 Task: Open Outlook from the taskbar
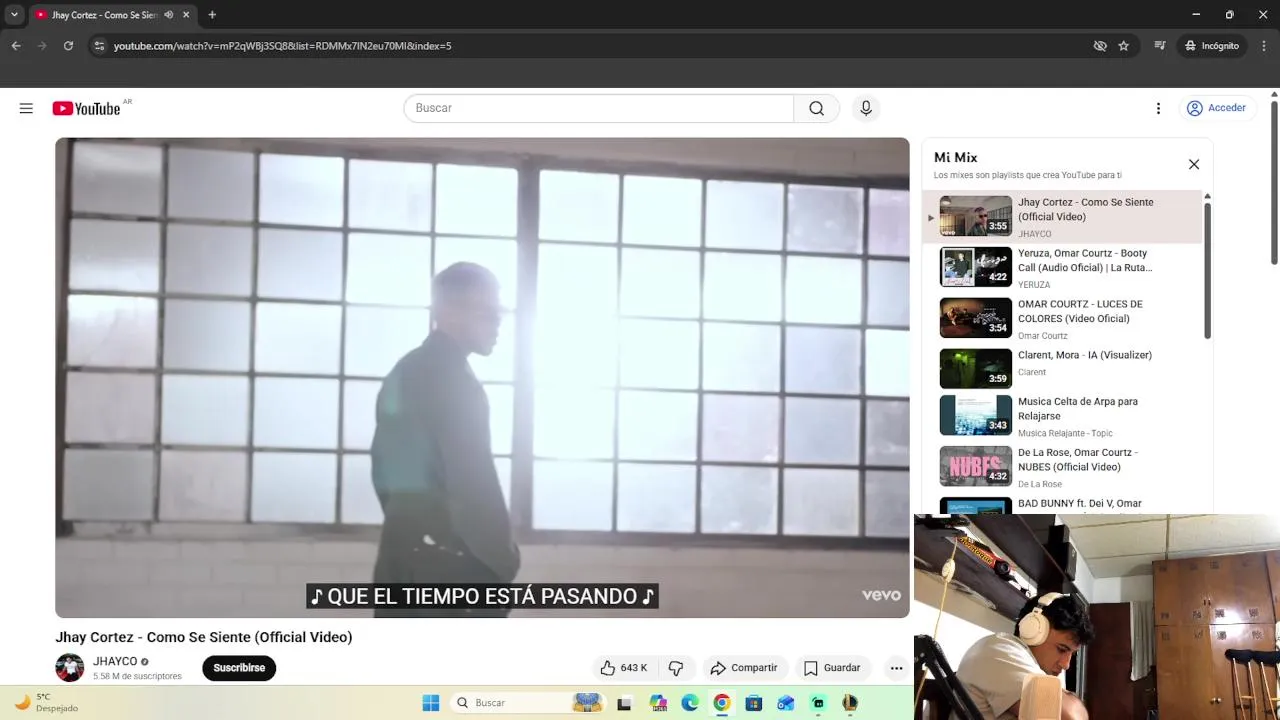pyautogui.click(x=786, y=703)
